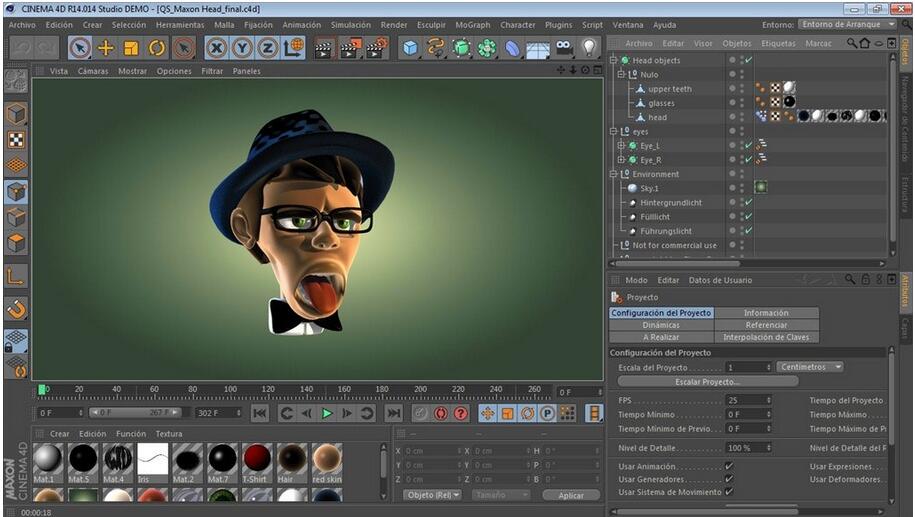
Task: Click the Aplicar button
Action: 571,495
